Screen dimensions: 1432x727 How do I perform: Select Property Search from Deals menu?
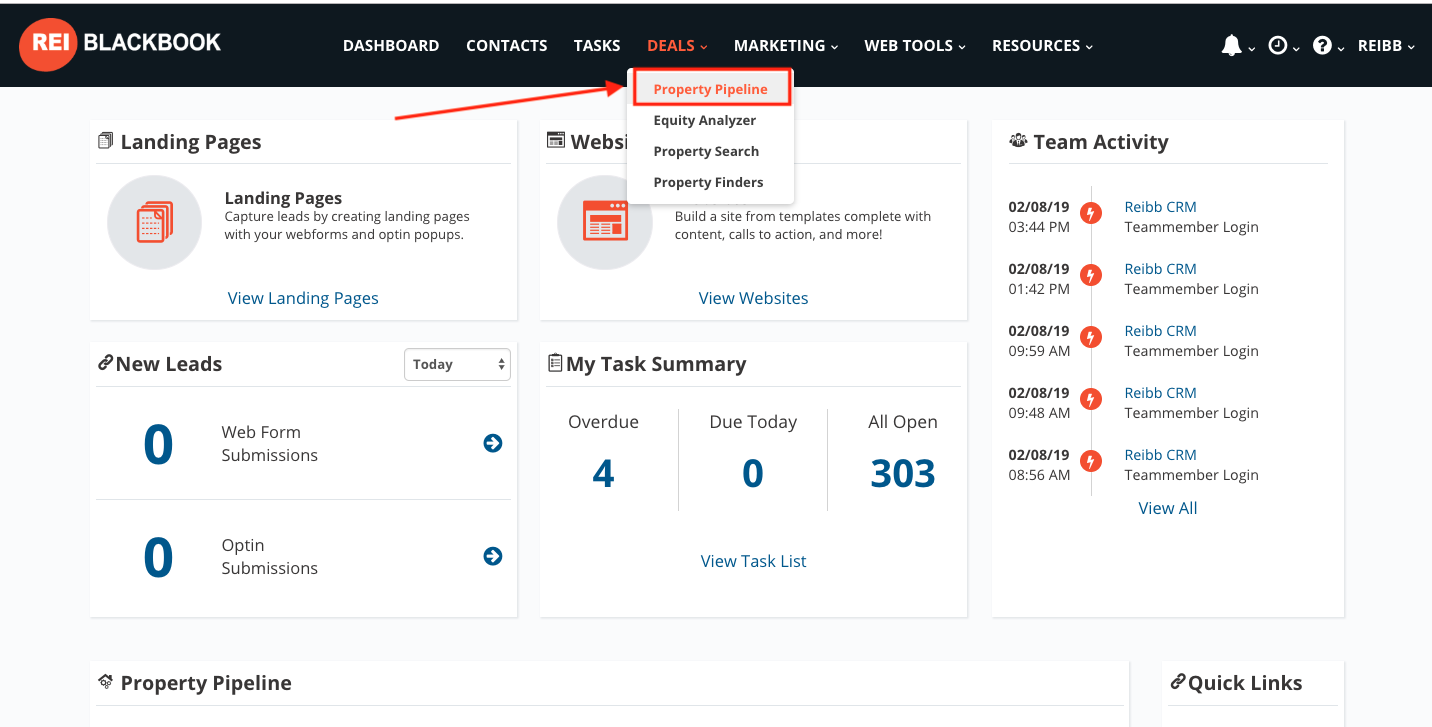pos(706,151)
